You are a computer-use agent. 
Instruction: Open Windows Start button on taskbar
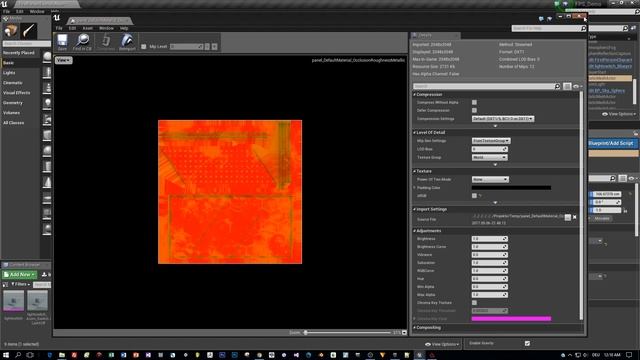coord(6,355)
